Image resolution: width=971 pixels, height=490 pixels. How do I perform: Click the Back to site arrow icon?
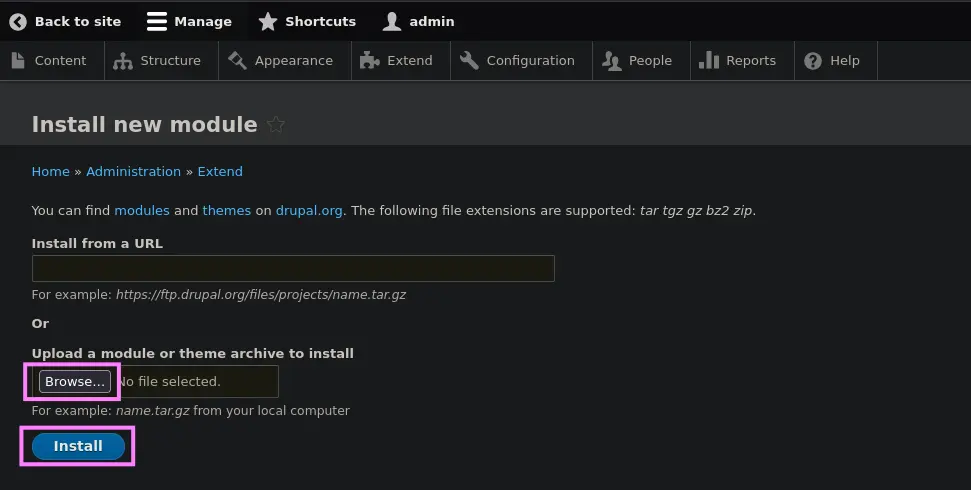(18, 21)
